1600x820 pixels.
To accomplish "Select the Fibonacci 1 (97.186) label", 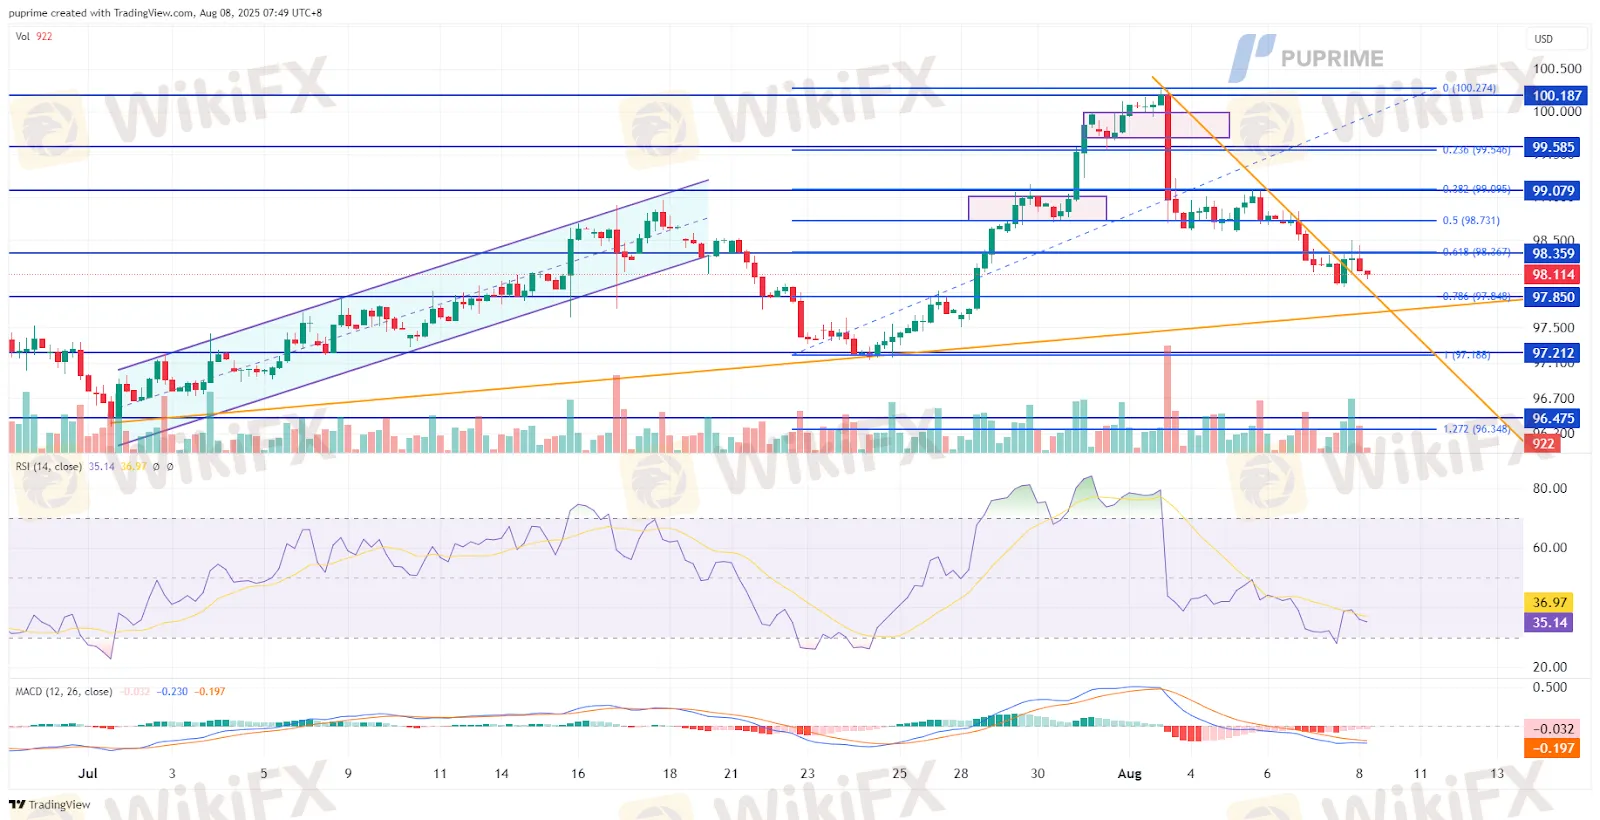I will (1466, 355).
